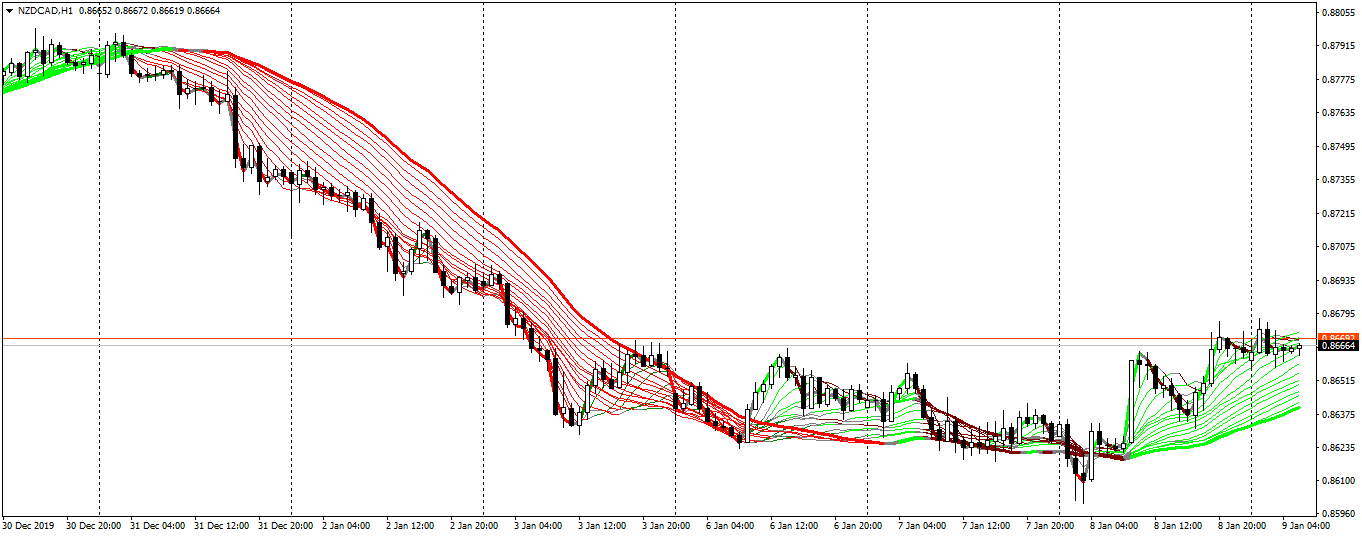Click price level 0.85960 on the axis
The image size is (1362, 537).
[x=1338, y=515]
